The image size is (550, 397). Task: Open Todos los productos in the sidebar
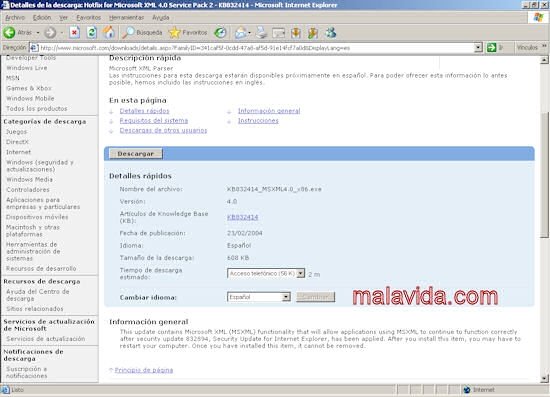36,108
